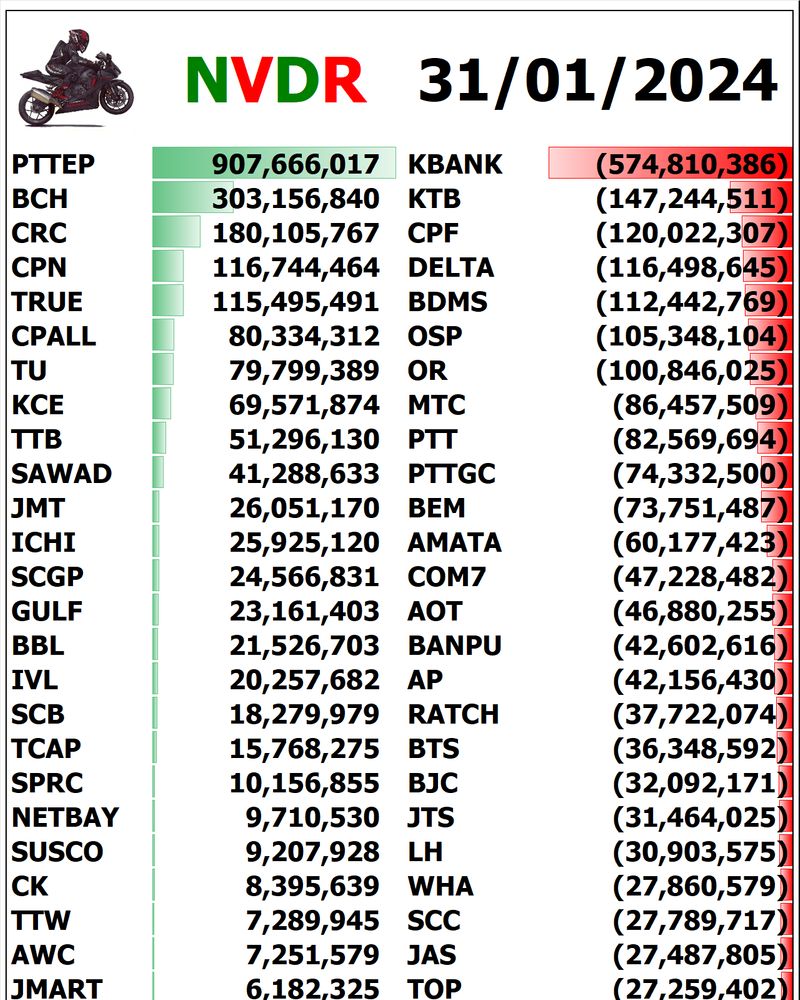800x1000 pixels.
Task: Click the SAWAD ticker label
Action: point(62,474)
